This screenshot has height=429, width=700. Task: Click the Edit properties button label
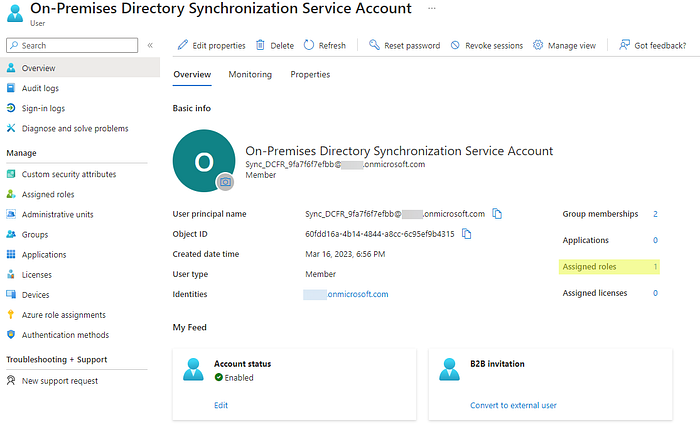point(219,46)
